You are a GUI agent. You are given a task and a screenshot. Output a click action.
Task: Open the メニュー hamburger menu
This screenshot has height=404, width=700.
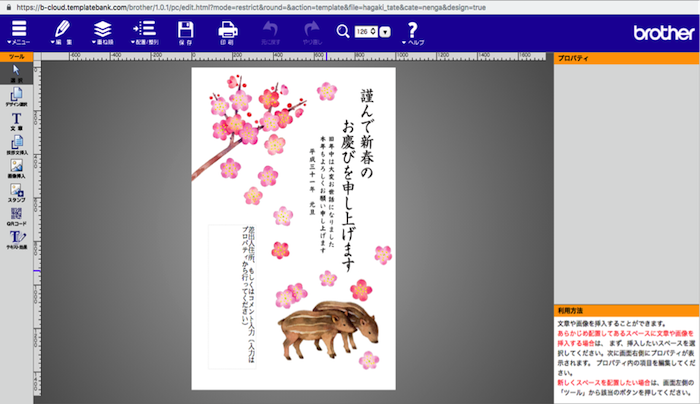pos(19,33)
